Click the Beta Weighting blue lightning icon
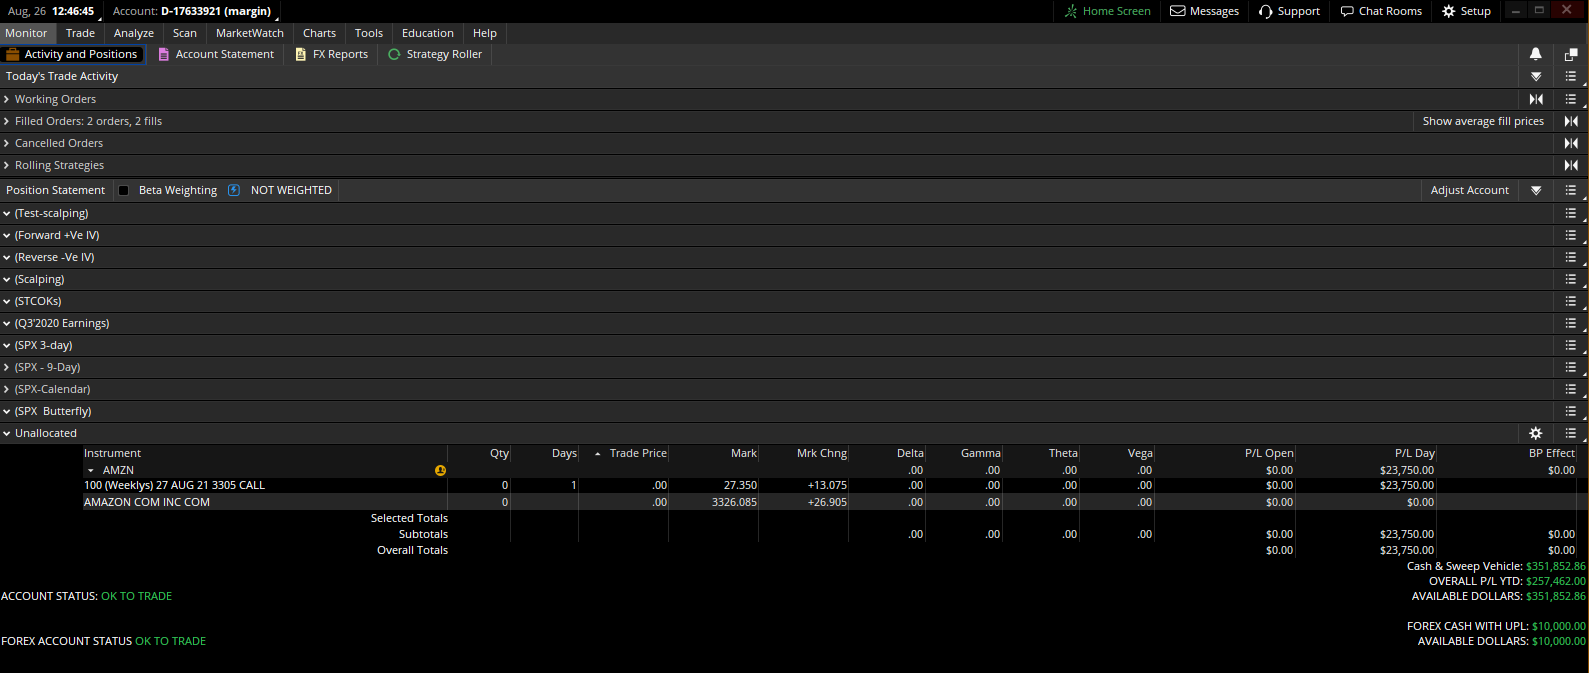 pyautogui.click(x=234, y=190)
